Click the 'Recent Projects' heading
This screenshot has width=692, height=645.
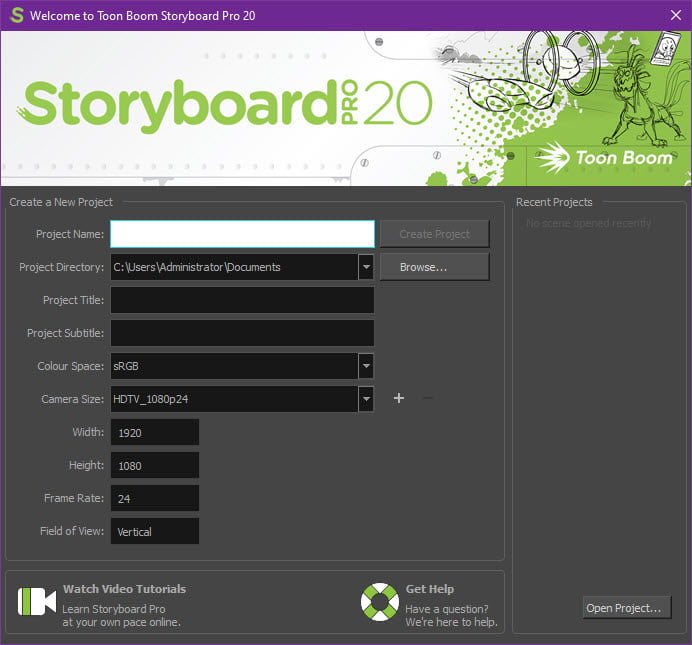click(554, 202)
